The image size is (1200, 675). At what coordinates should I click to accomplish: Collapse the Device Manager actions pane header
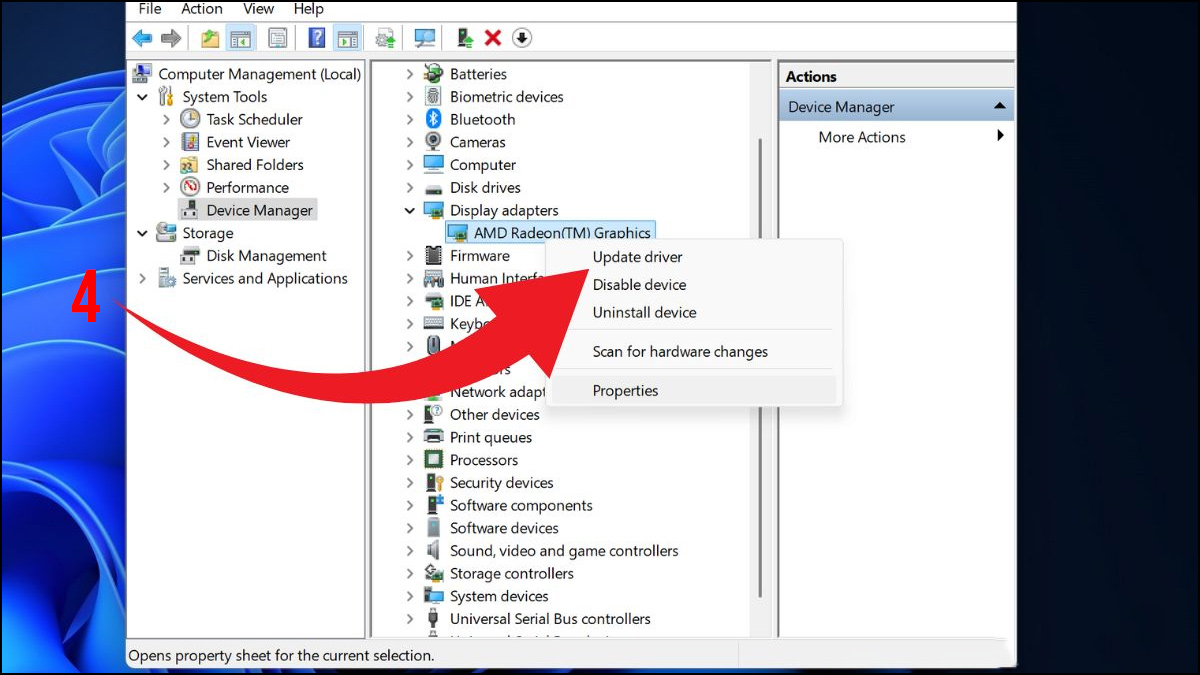998,105
